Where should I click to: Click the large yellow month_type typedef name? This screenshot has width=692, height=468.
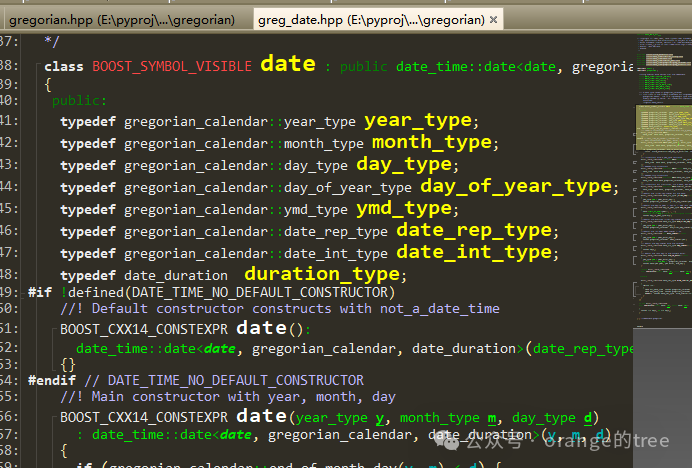pos(432,143)
